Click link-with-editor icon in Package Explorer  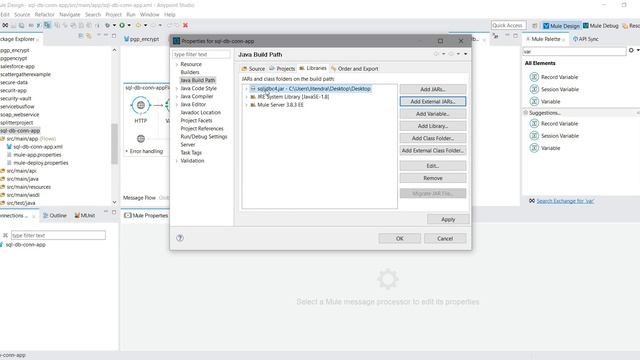click(89, 36)
